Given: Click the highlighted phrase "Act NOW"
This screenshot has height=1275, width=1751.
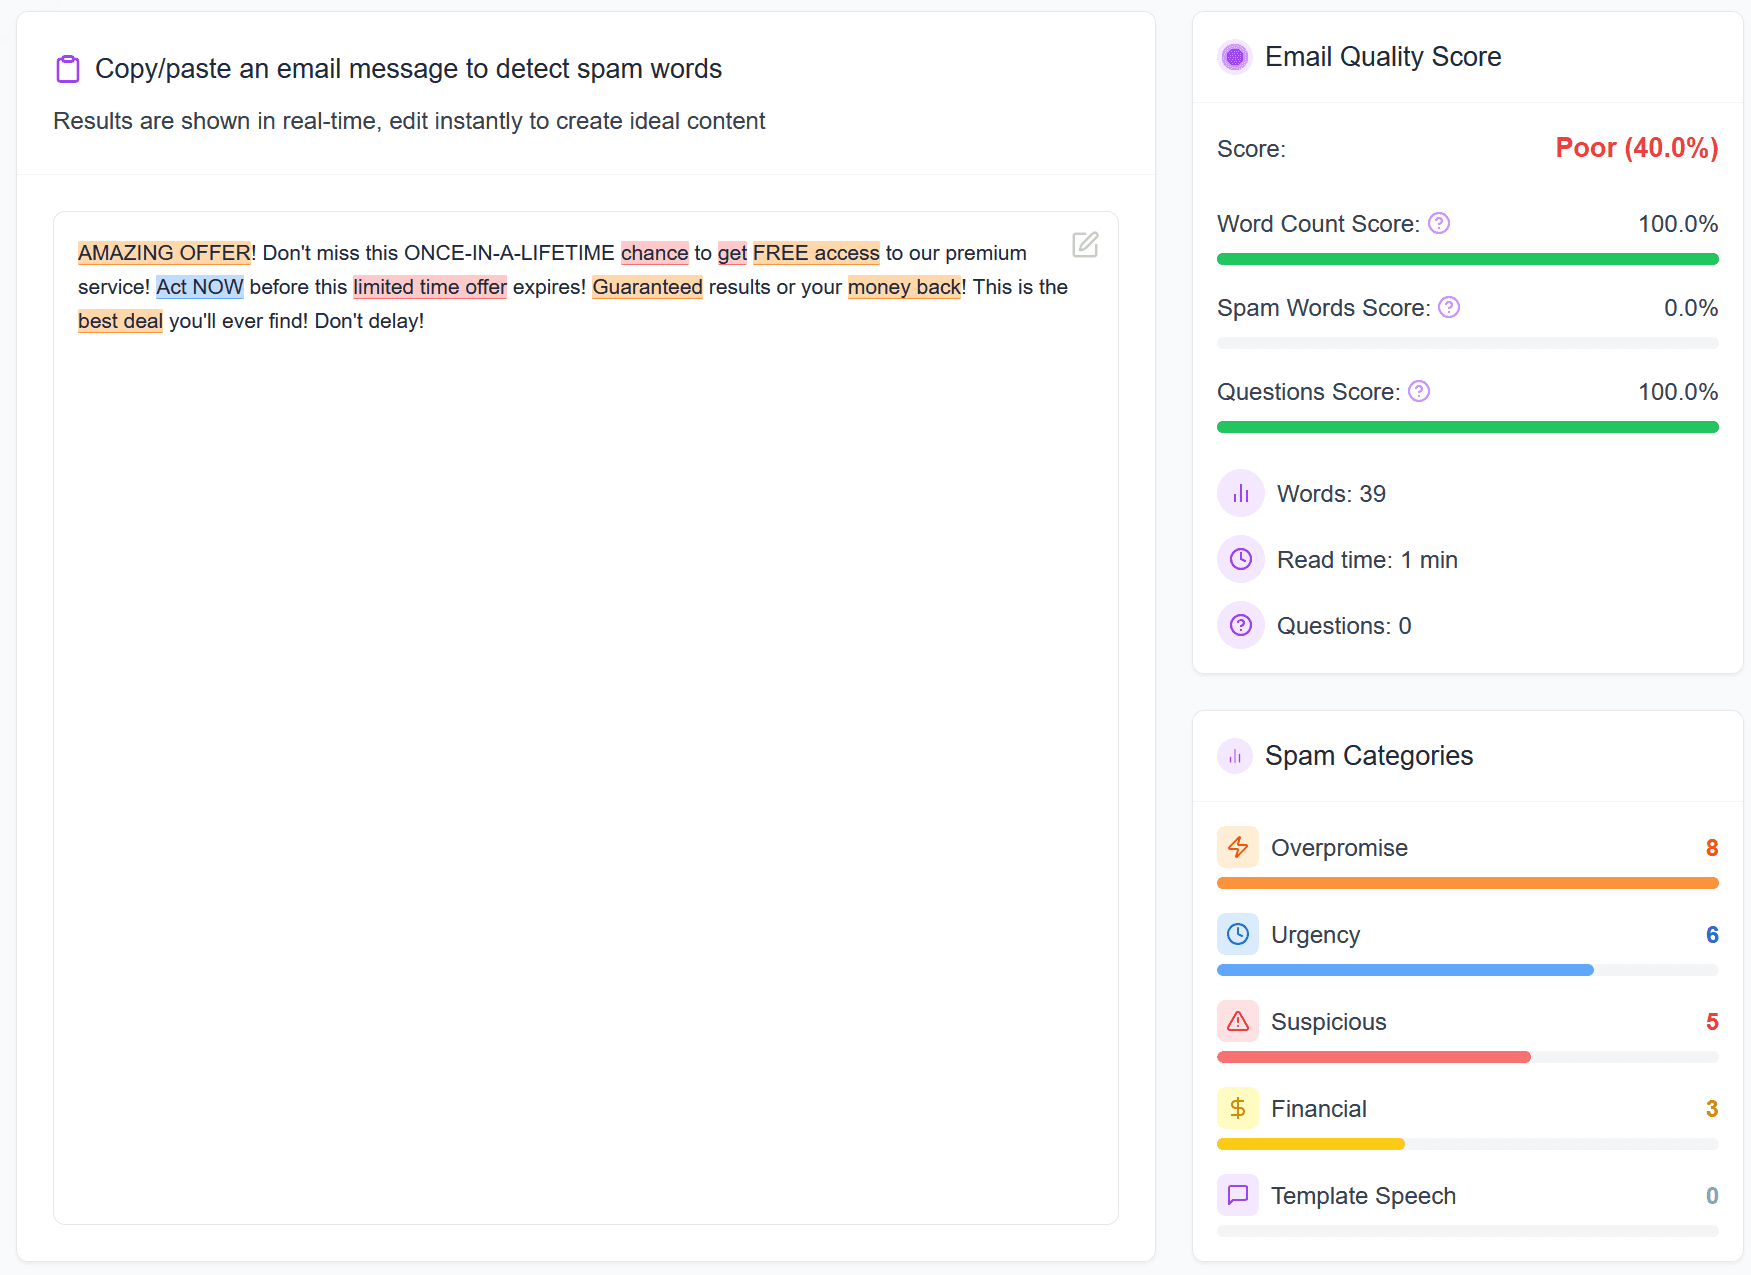Looking at the screenshot, I should point(200,287).
